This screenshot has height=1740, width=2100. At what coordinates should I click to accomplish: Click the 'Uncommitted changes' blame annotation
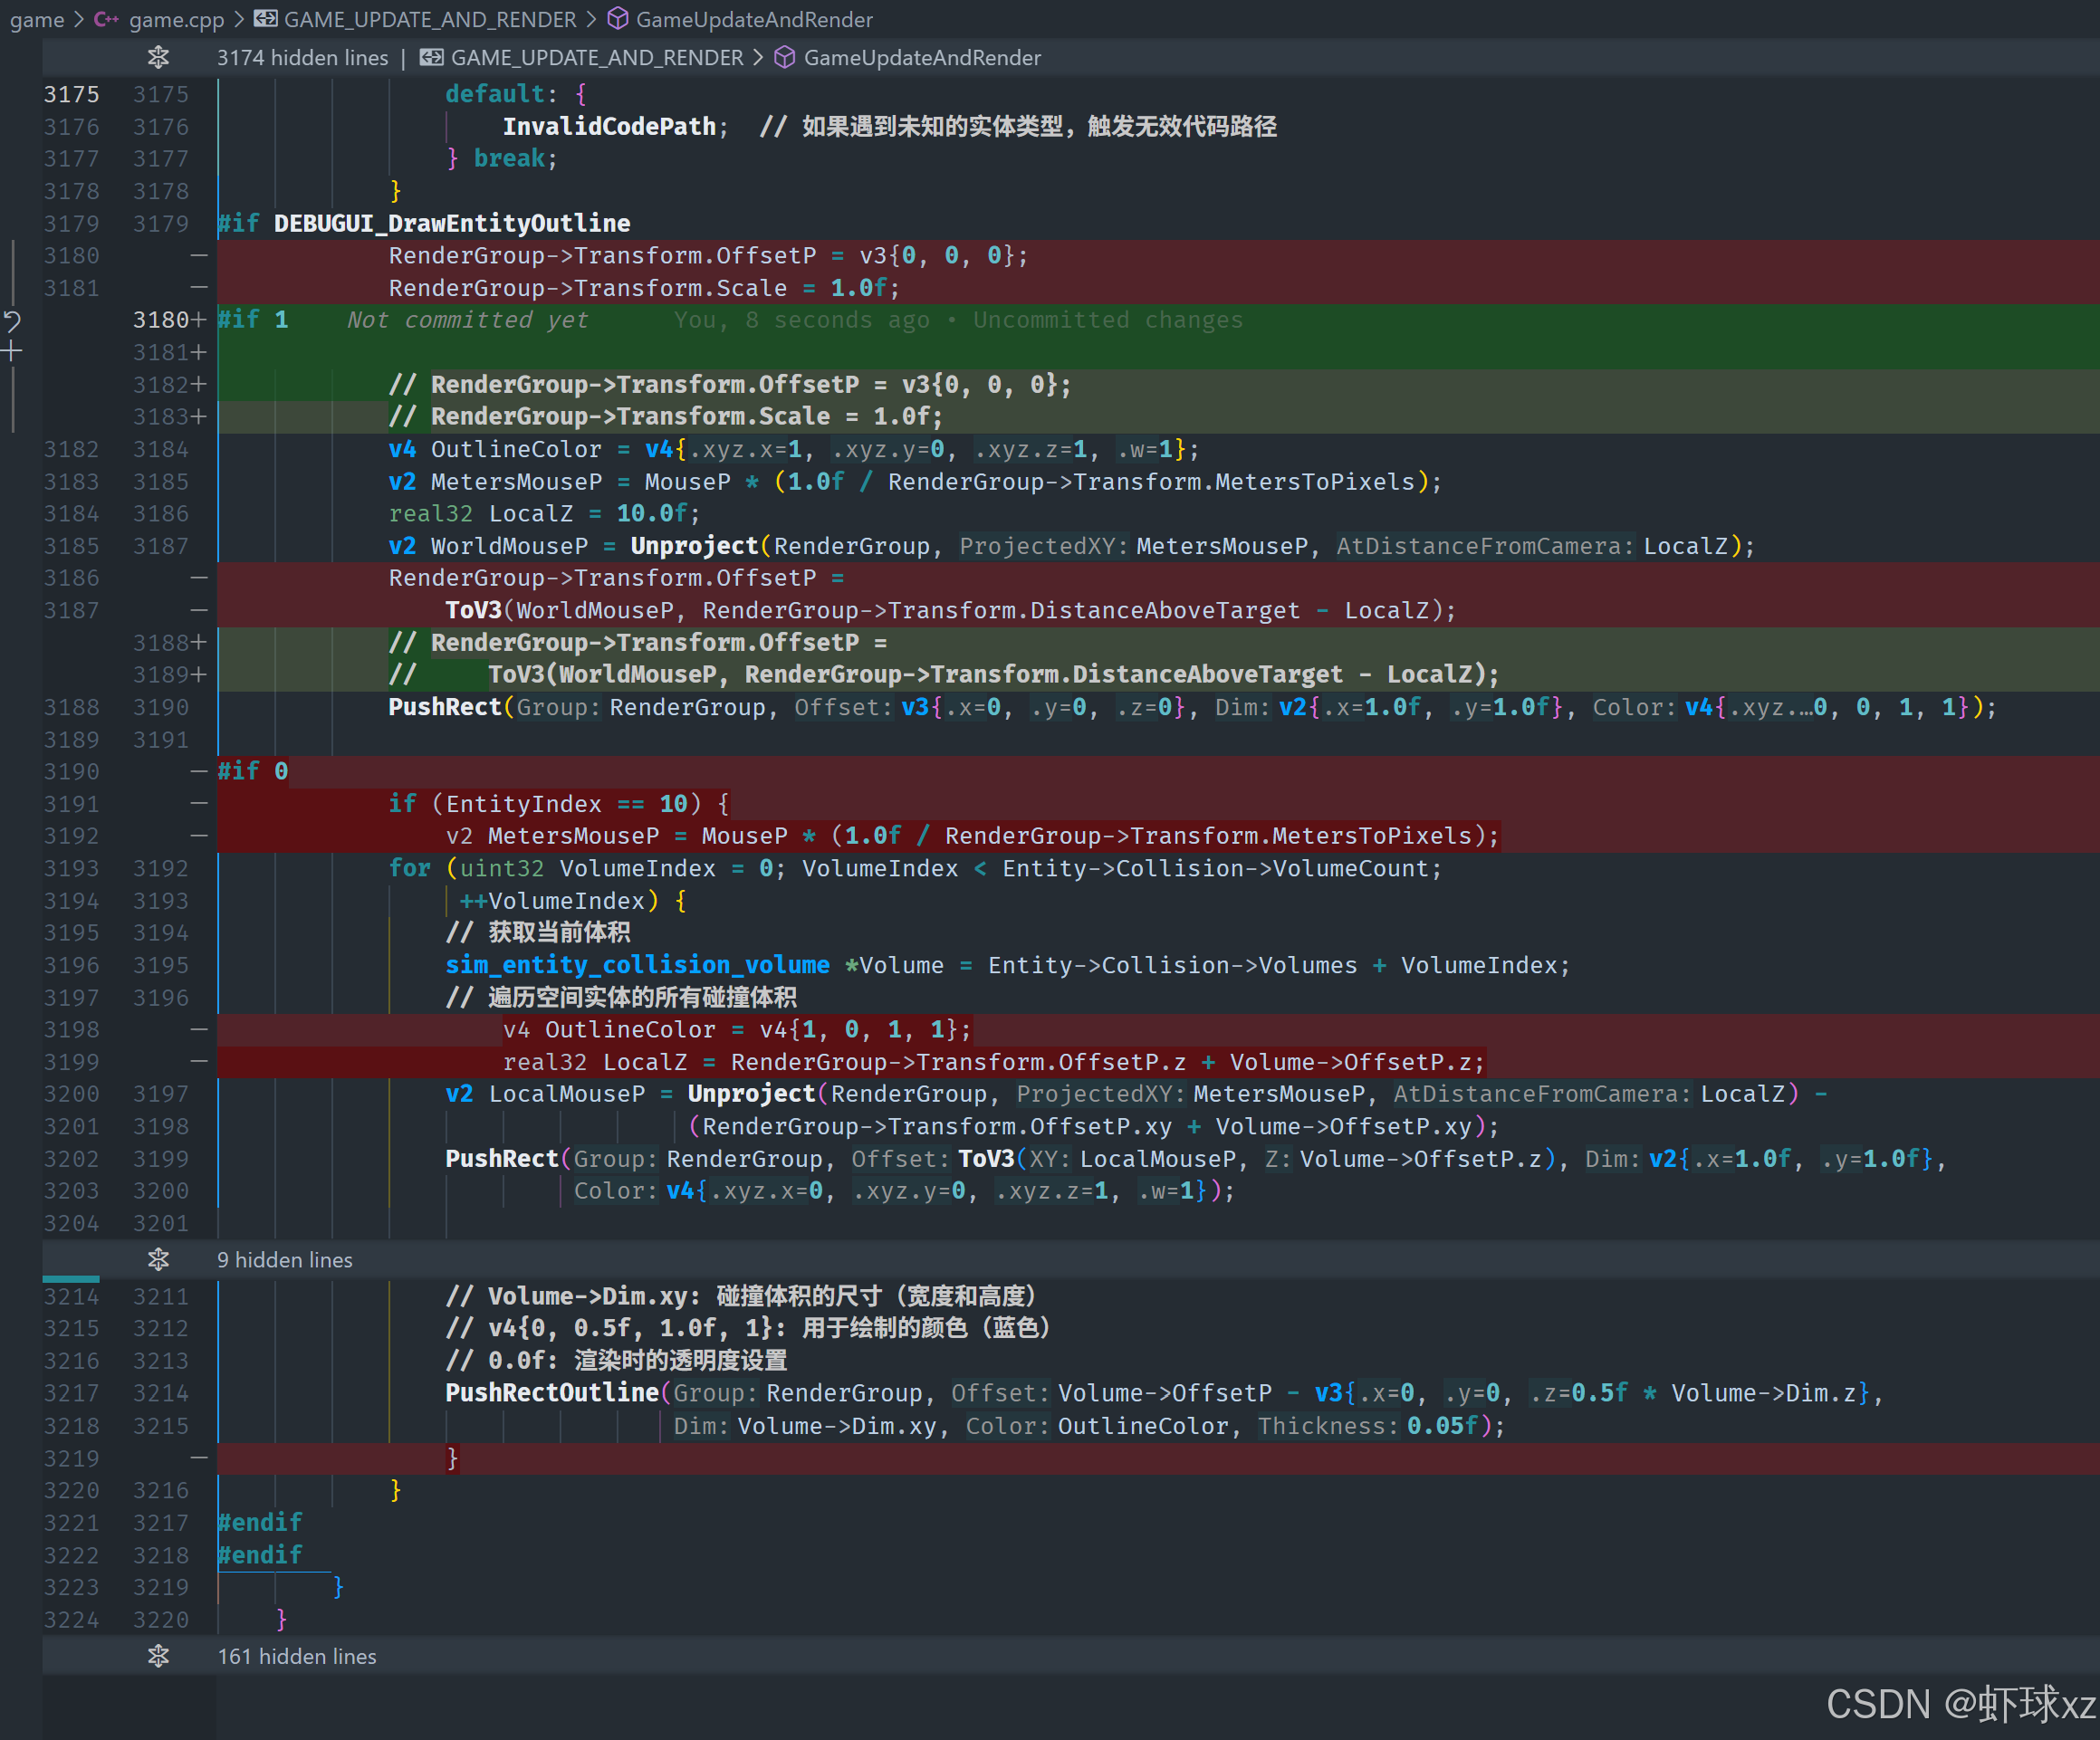click(1107, 320)
